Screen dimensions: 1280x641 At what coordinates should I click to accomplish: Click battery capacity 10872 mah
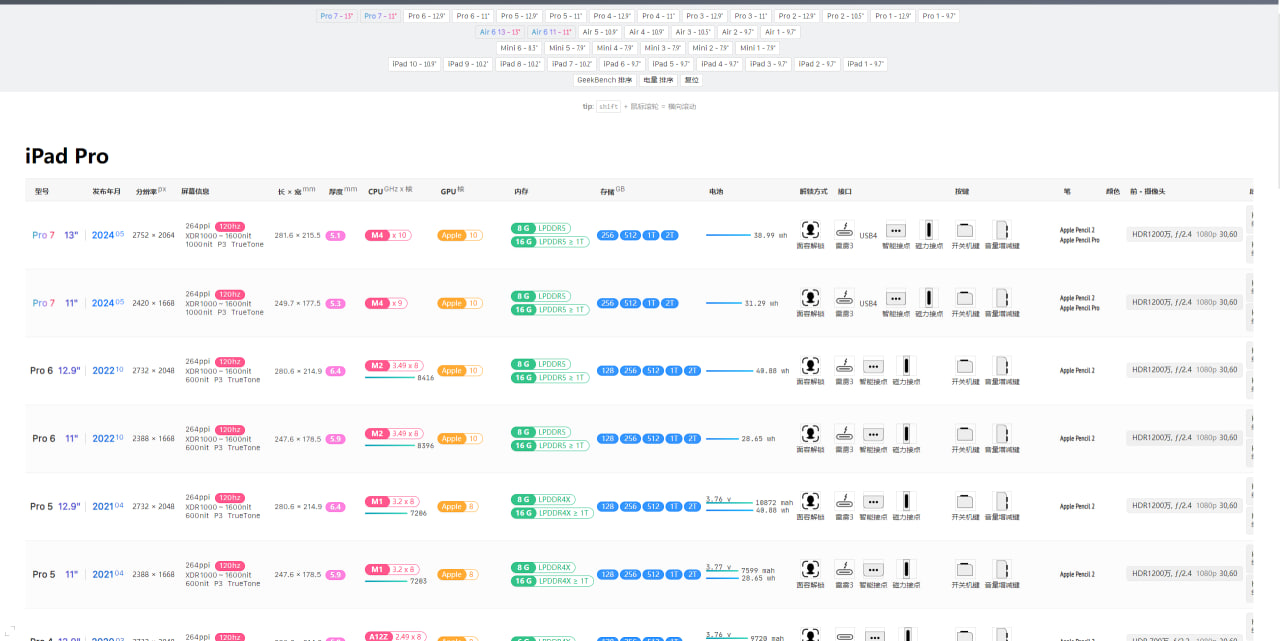774,502
